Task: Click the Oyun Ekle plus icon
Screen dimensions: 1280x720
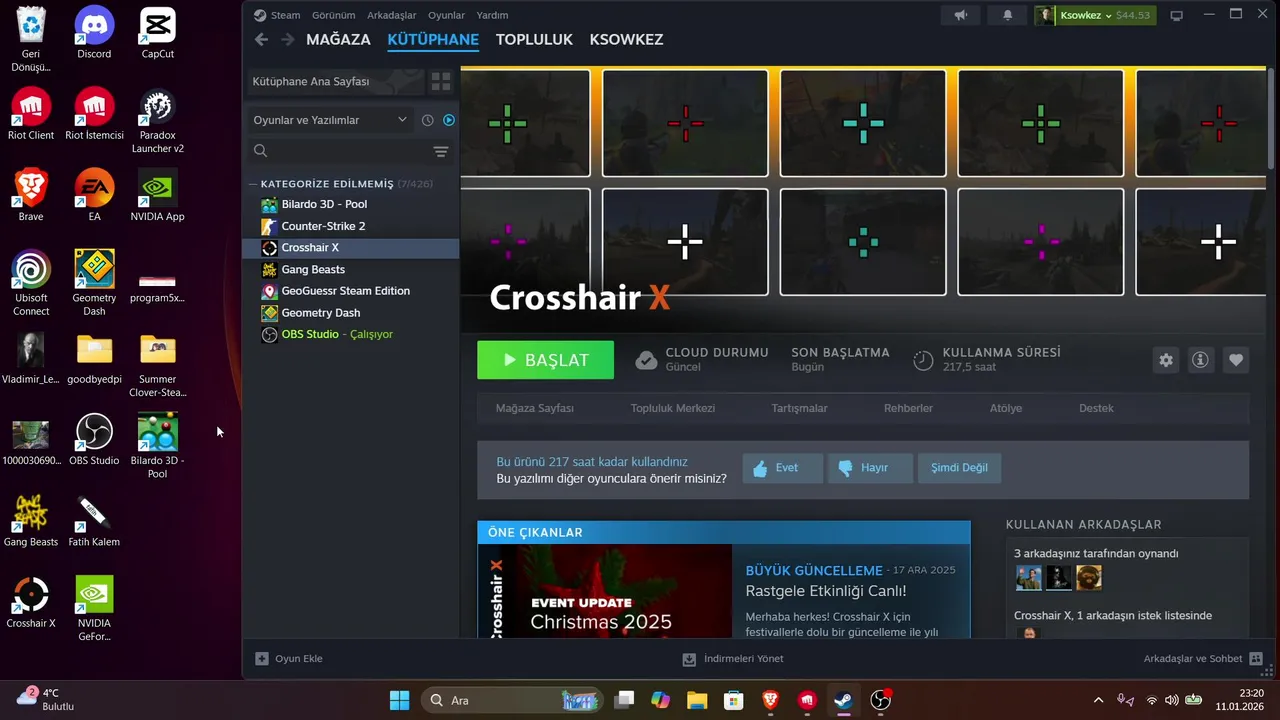Action: [x=262, y=659]
